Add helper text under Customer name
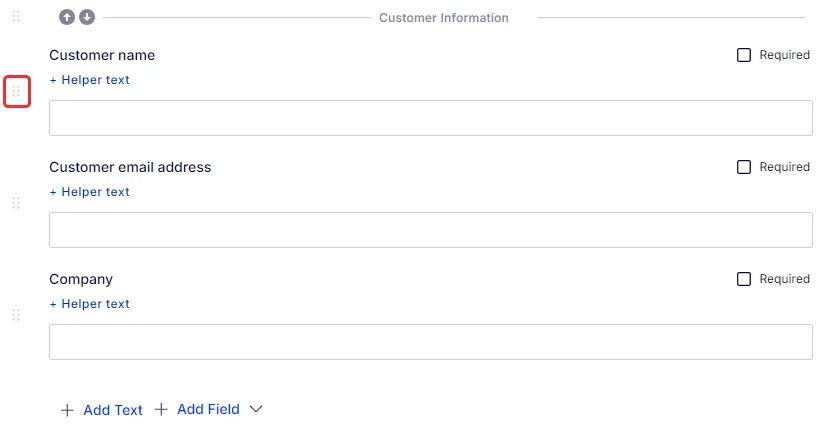This screenshot has height=429, width=826. 90,80
